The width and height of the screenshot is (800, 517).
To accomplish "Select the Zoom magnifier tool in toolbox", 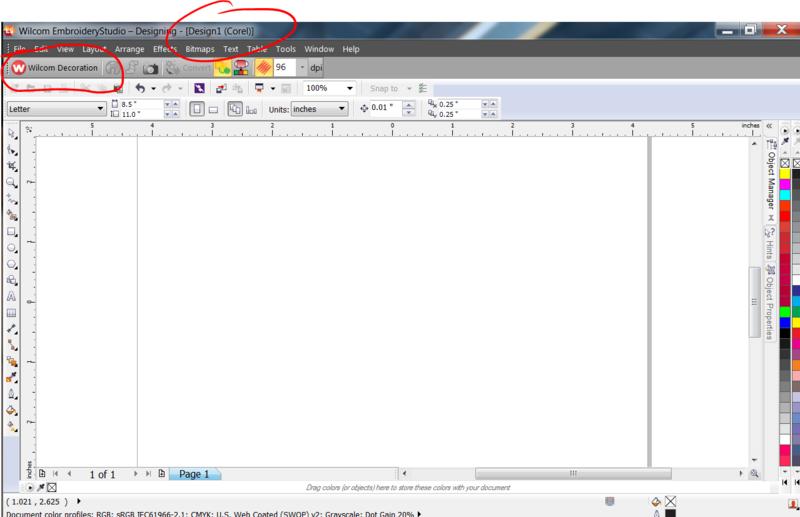I will 11,183.
